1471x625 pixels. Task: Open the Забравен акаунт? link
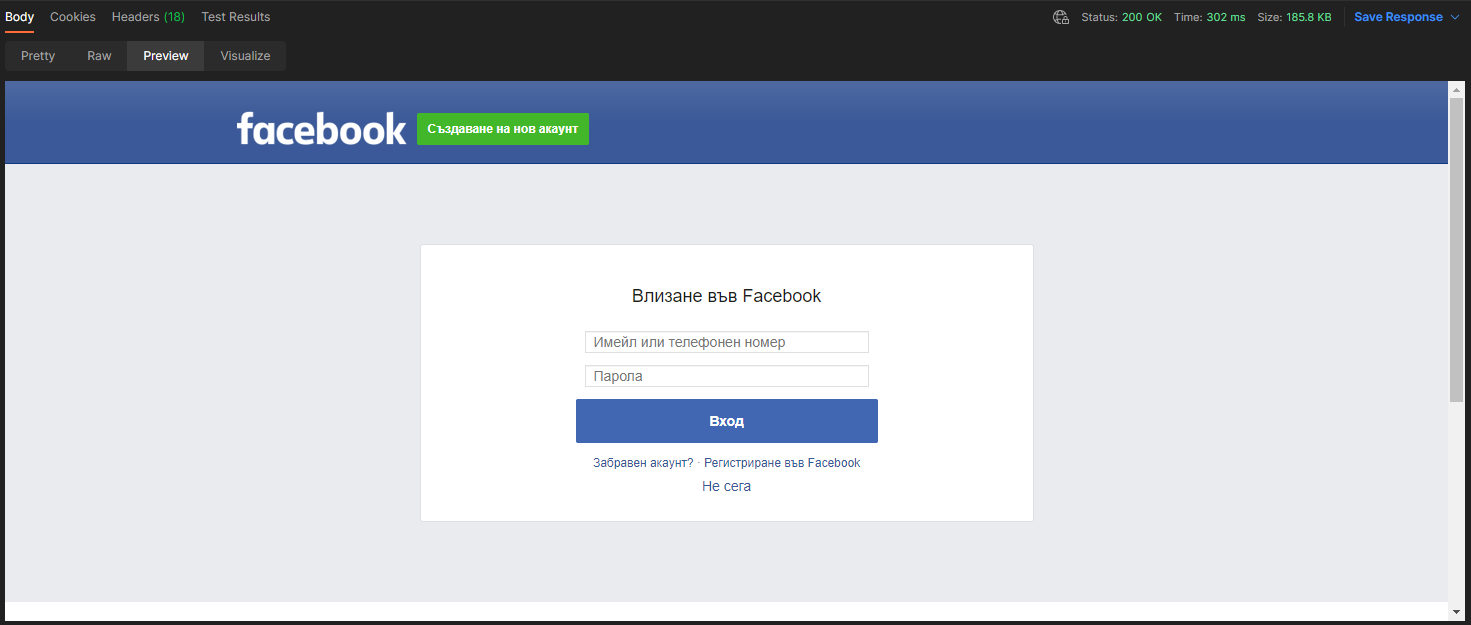[643, 463]
